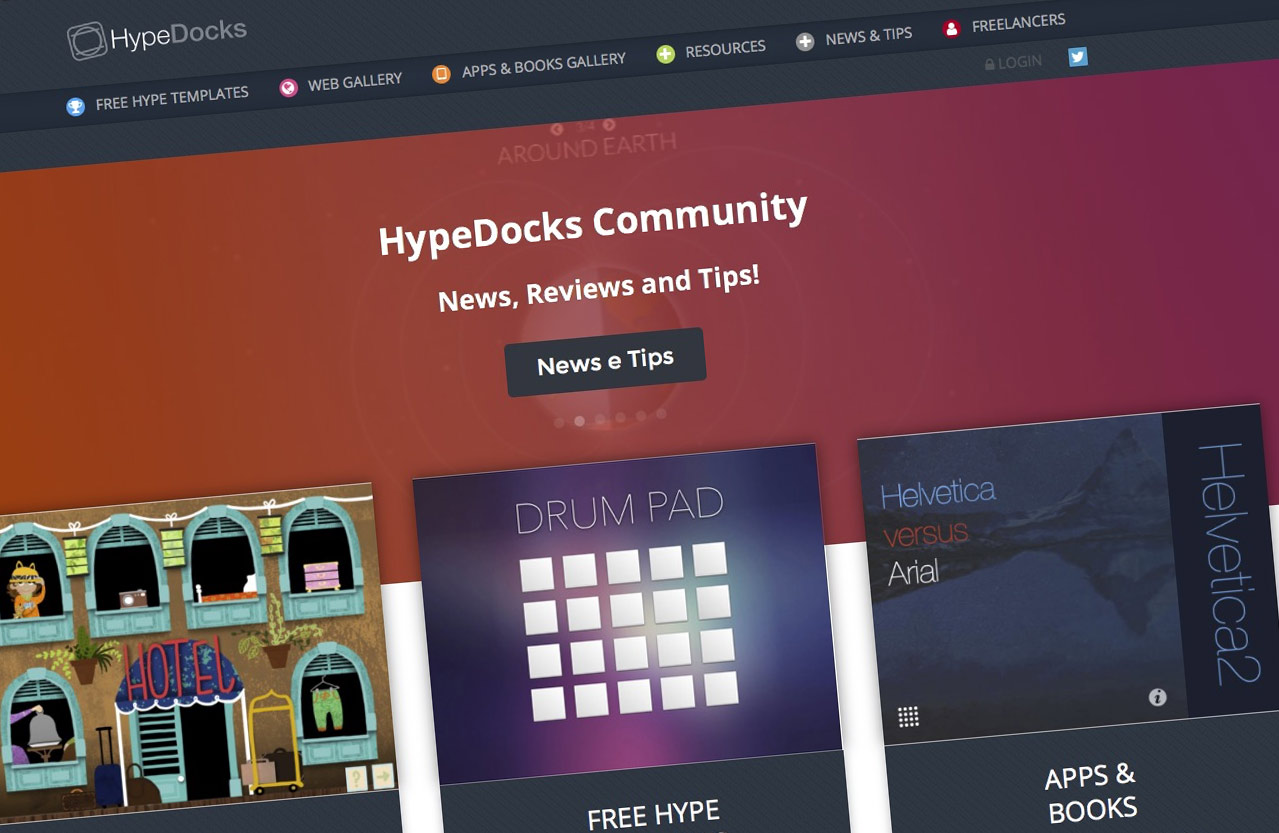
Task: Click the Around Earth slide title
Action: [x=587, y=149]
